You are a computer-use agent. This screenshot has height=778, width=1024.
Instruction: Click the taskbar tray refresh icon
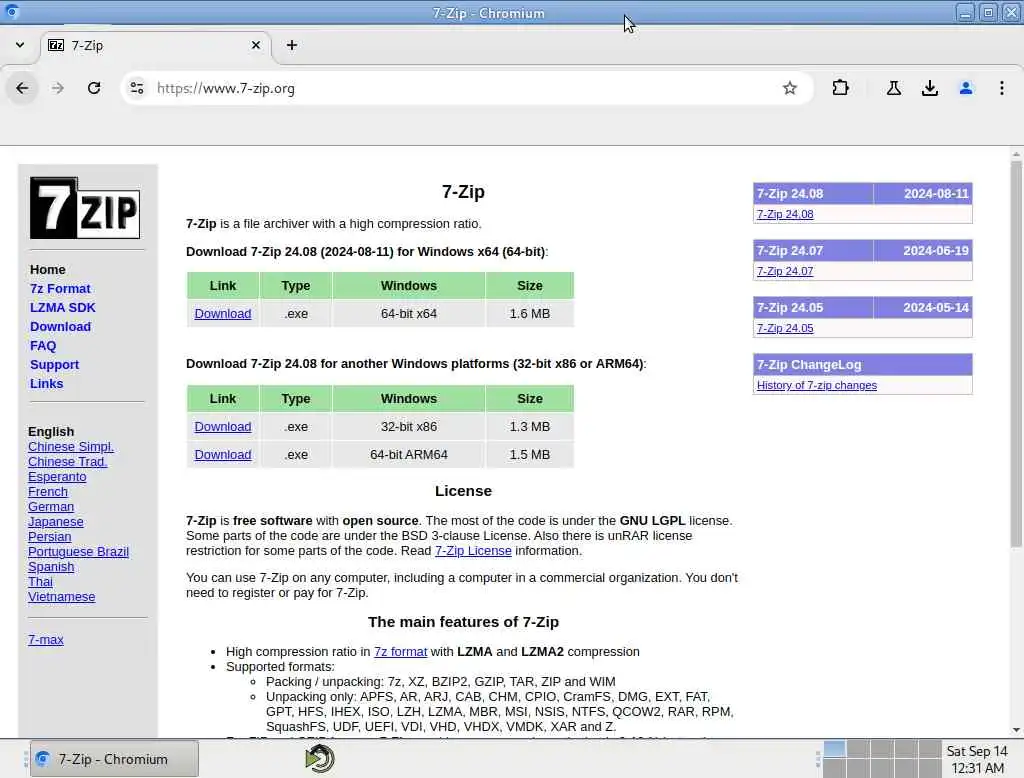coord(319,759)
